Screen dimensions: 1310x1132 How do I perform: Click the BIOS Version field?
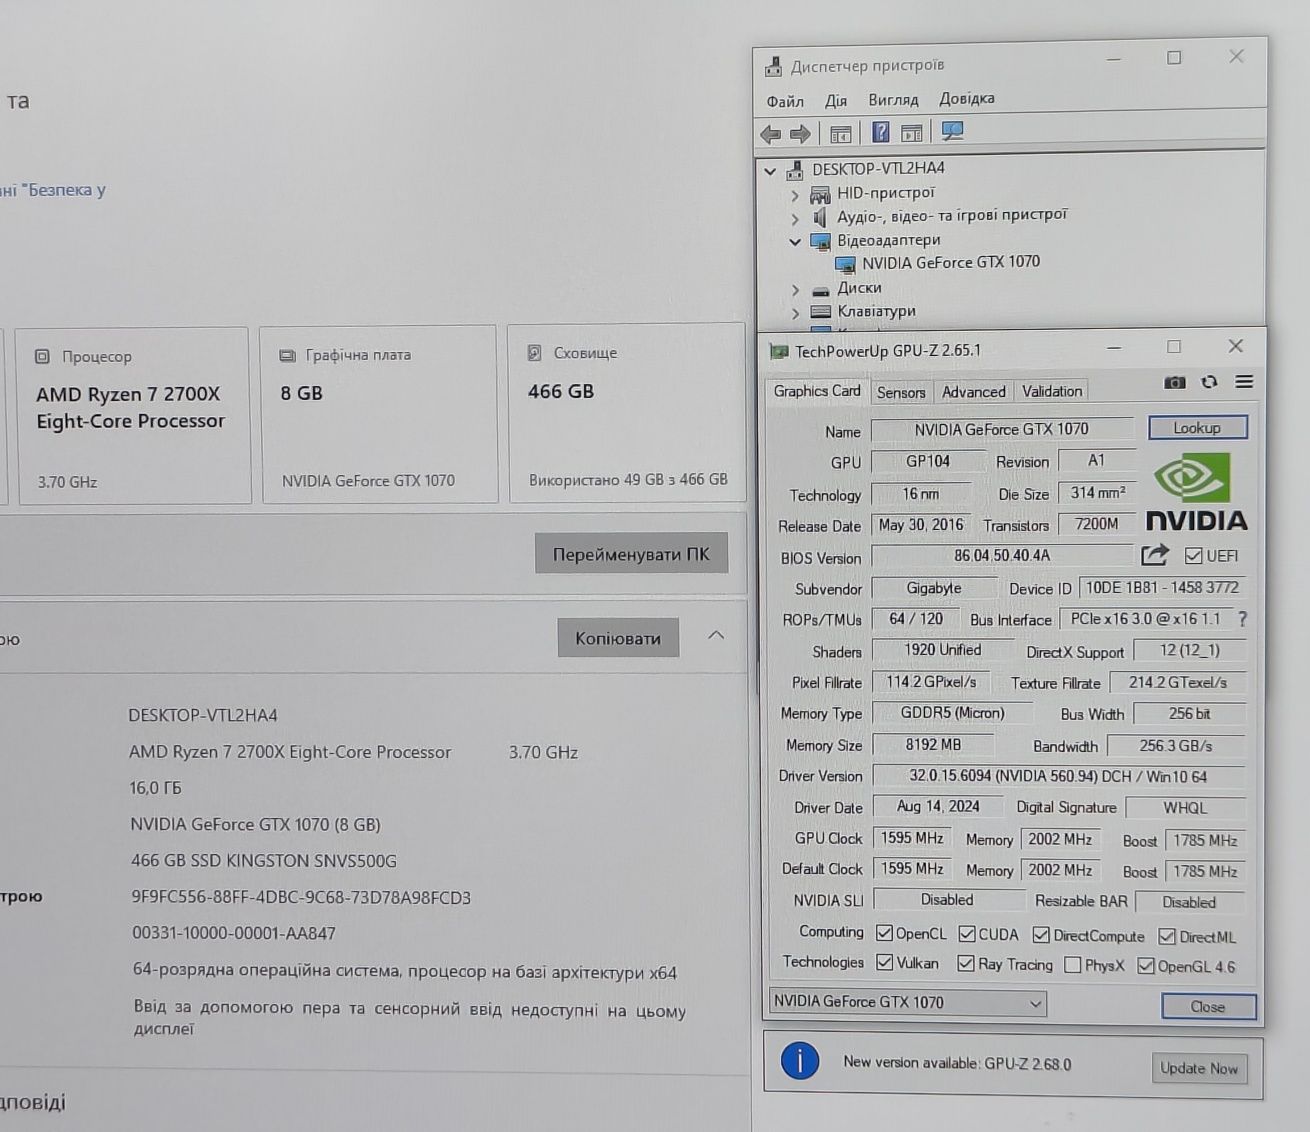tap(1002, 556)
